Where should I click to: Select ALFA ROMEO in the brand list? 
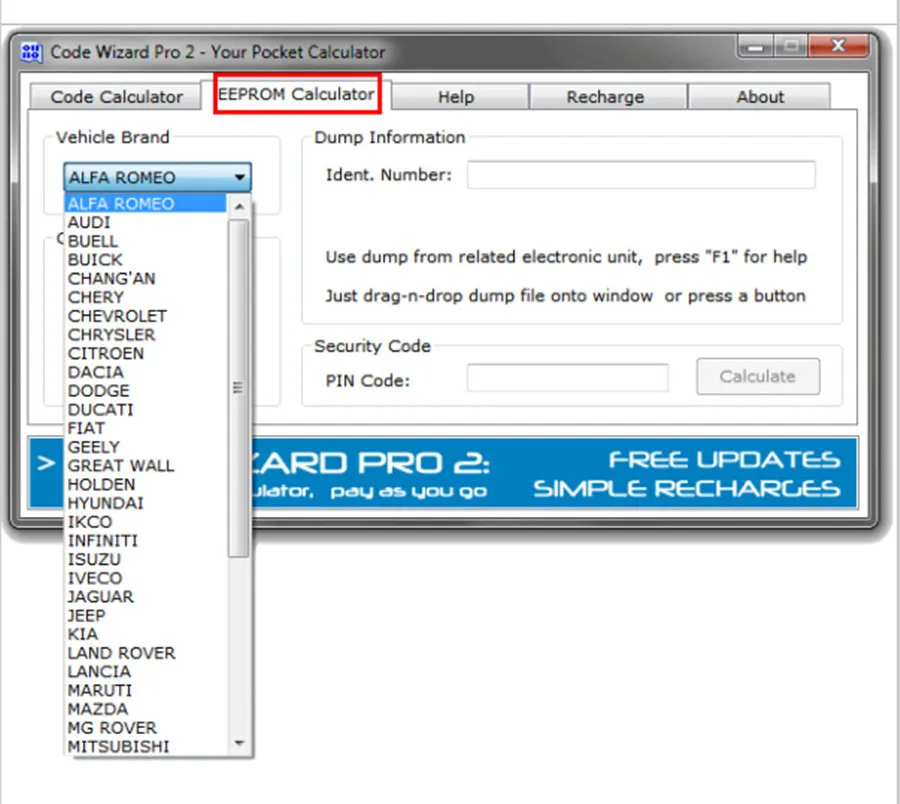pyautogui.click(x=145, y=204)
